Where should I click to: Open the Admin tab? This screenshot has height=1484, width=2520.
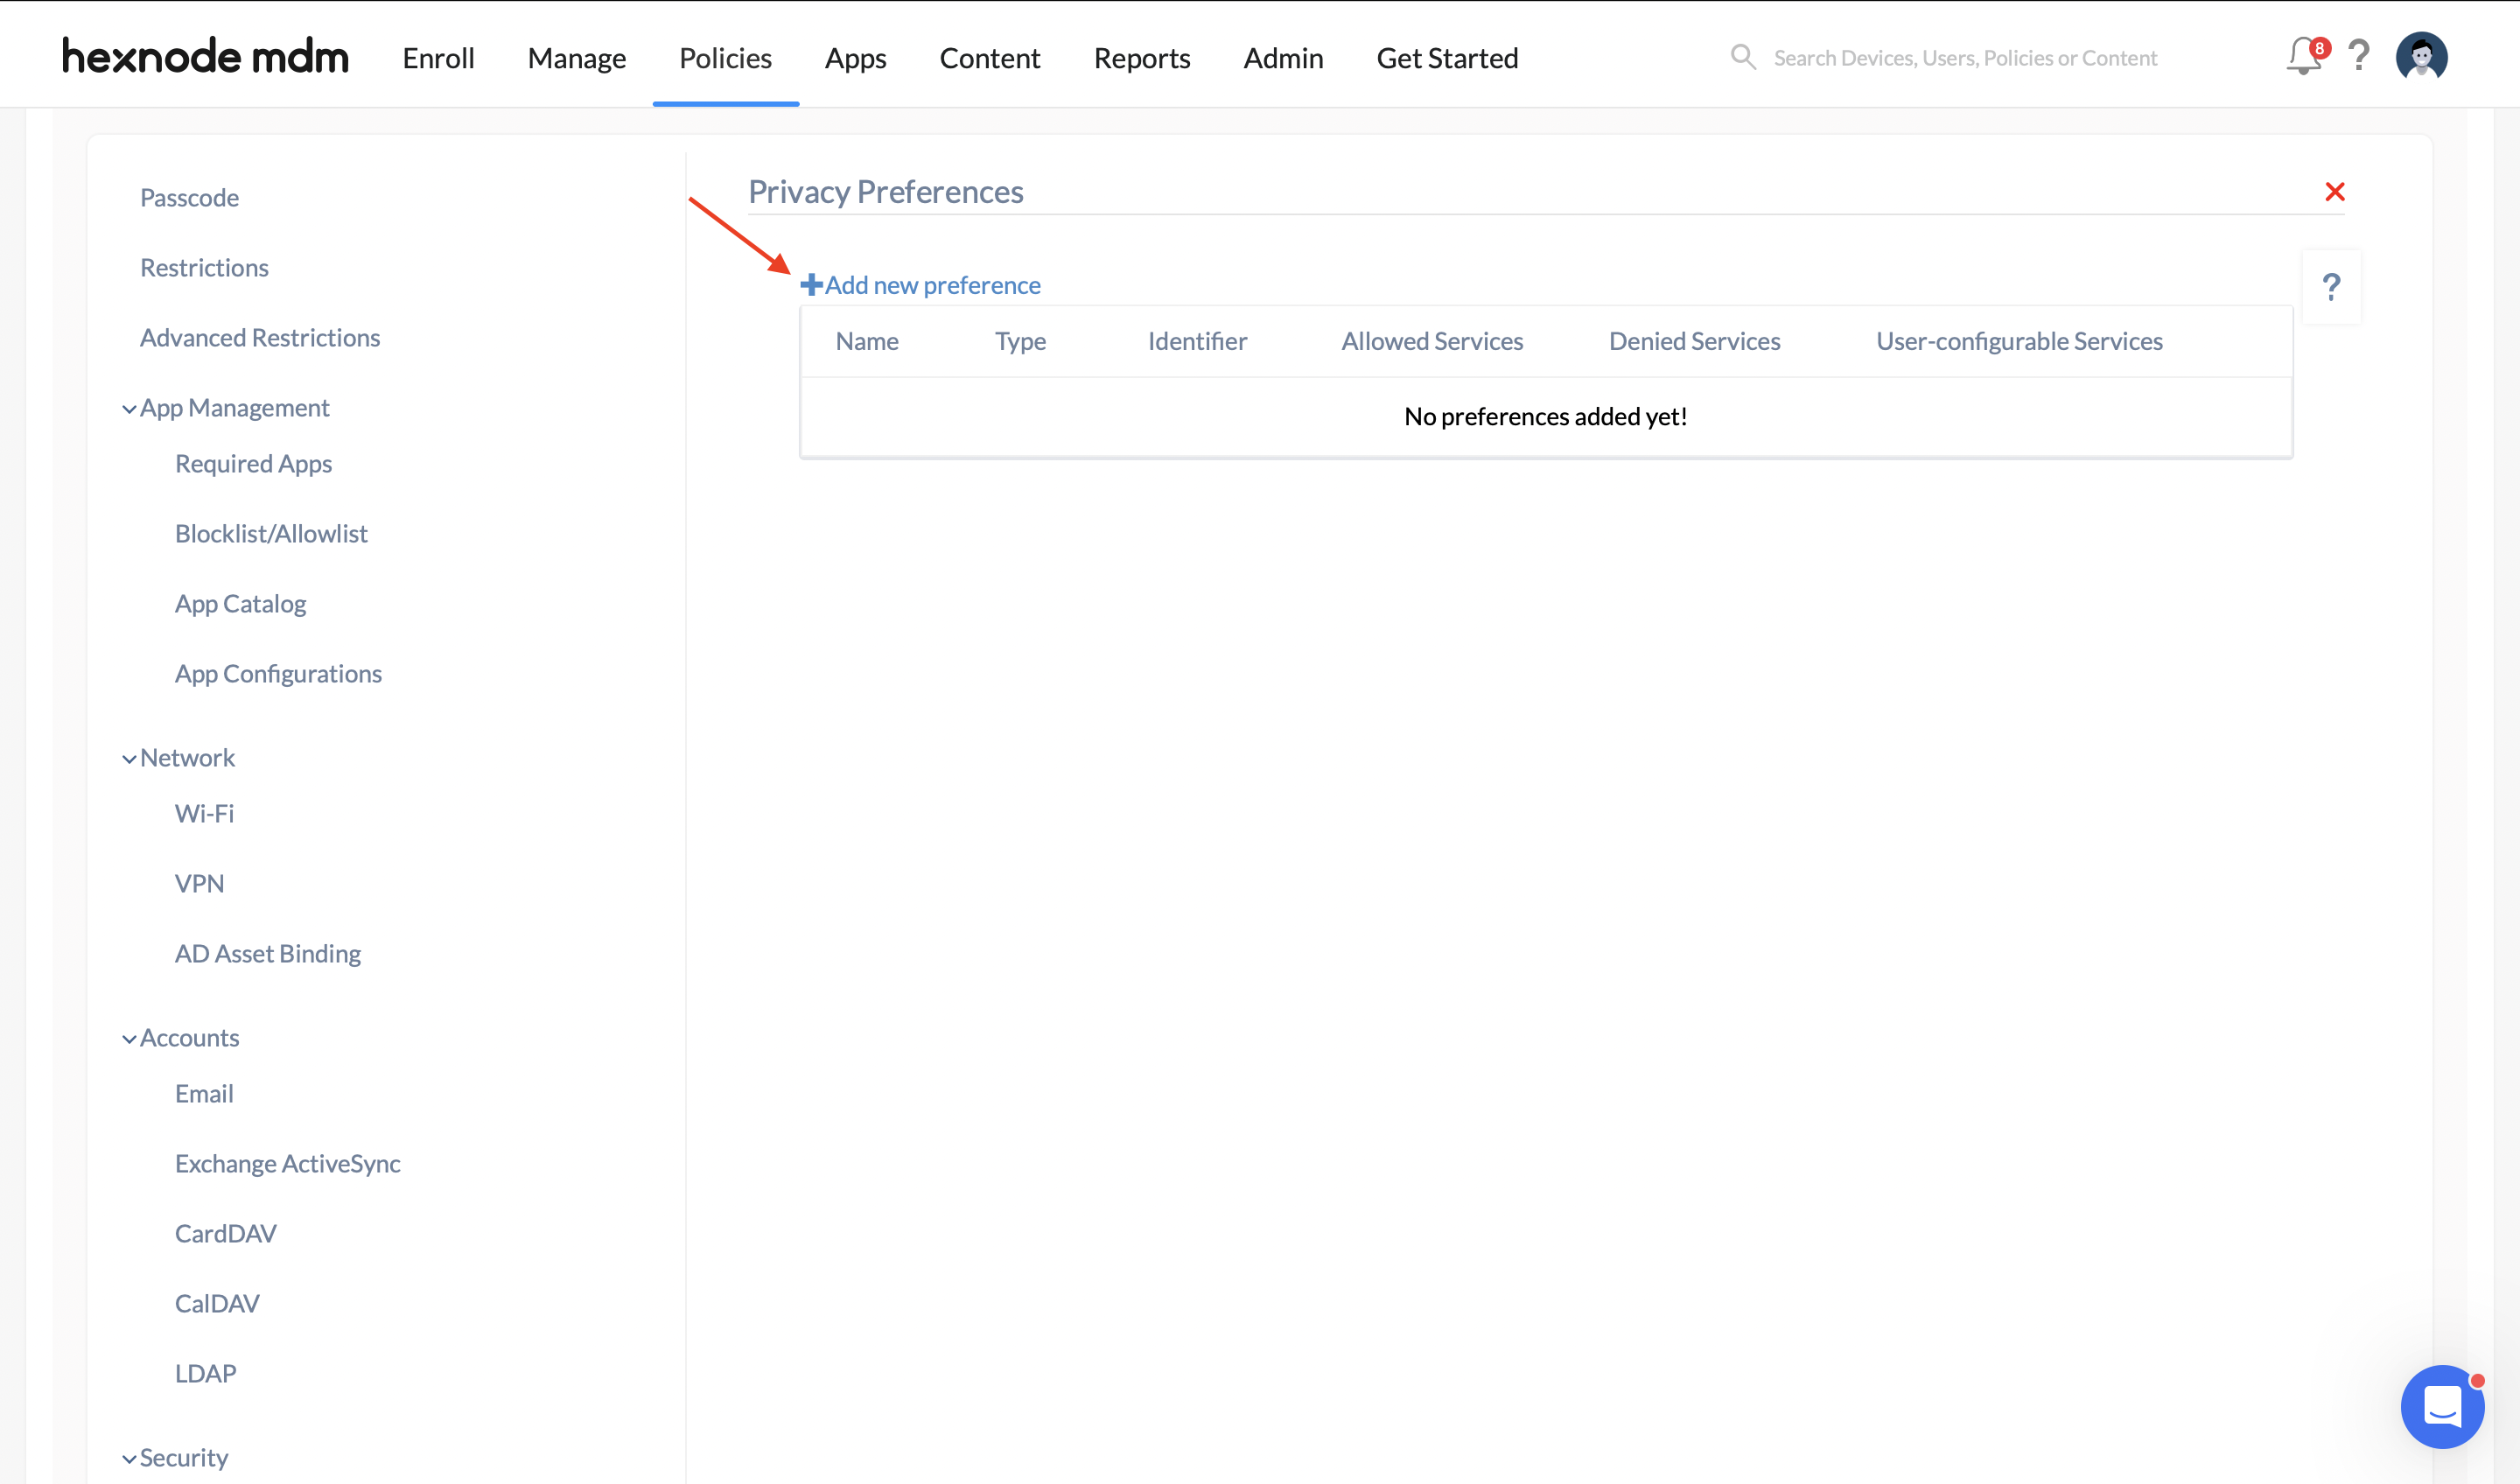[x=1283, y=58]
